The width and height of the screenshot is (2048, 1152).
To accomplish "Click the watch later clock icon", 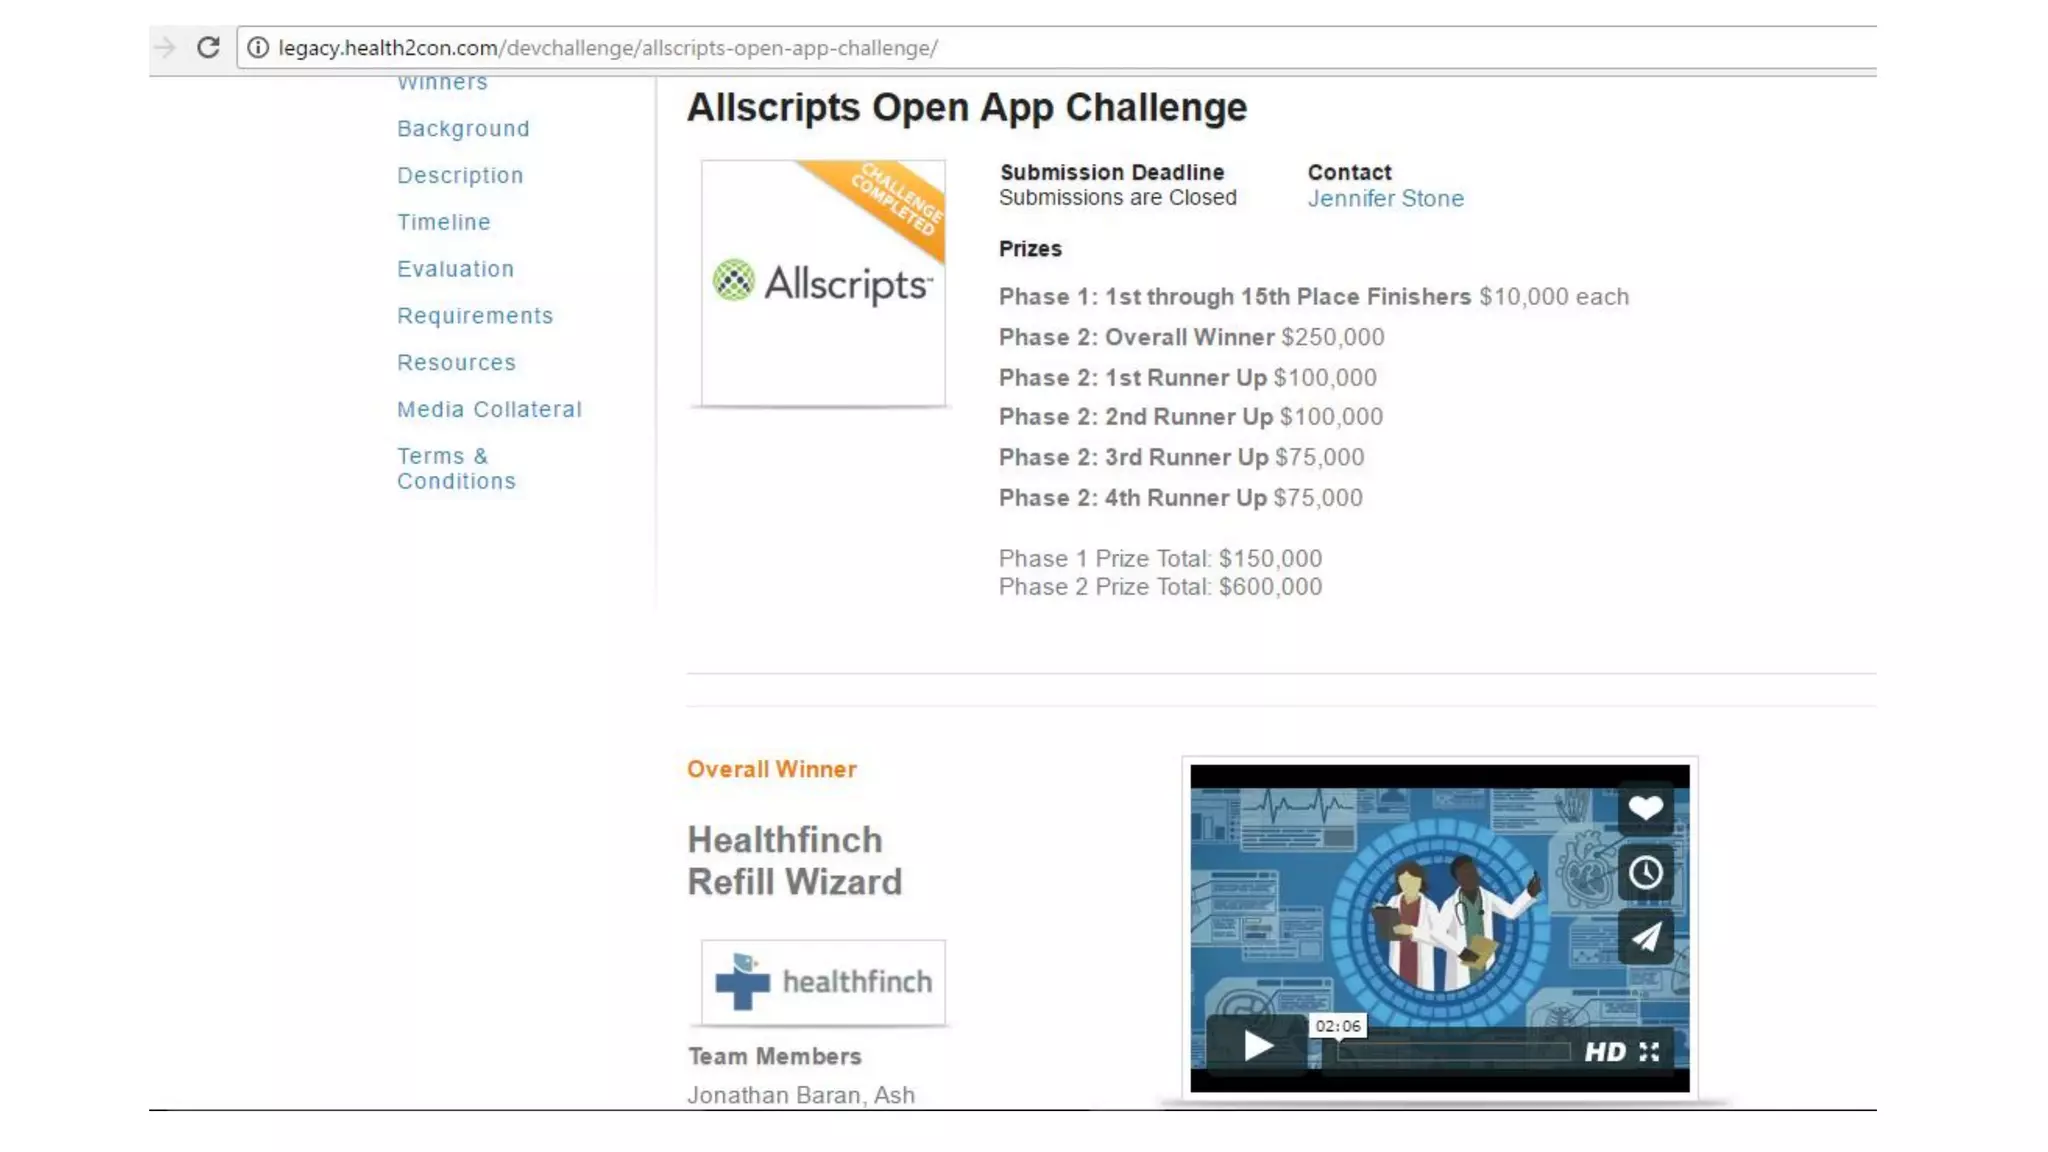I will (1645, 872).
